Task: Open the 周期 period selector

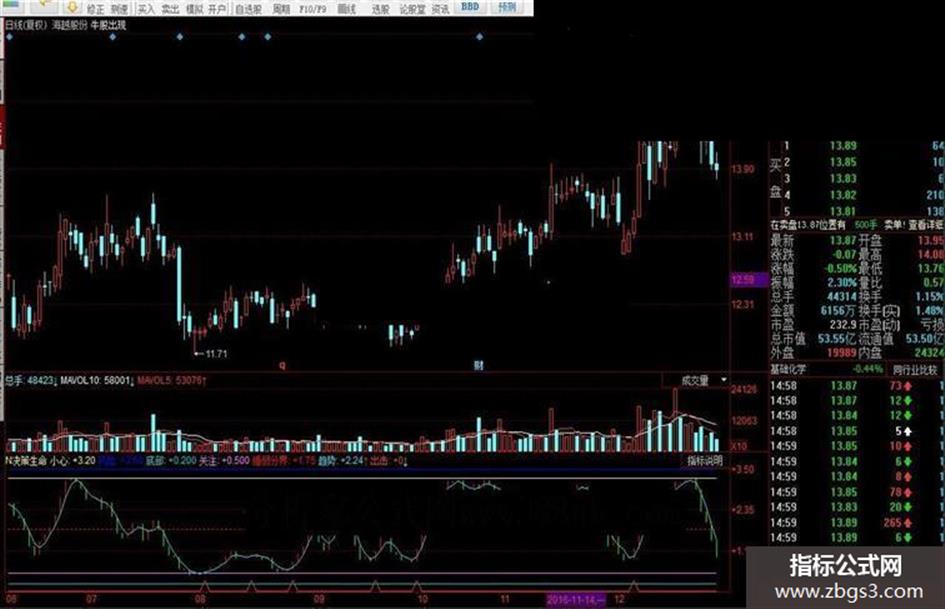Action: tap(281, 9)
